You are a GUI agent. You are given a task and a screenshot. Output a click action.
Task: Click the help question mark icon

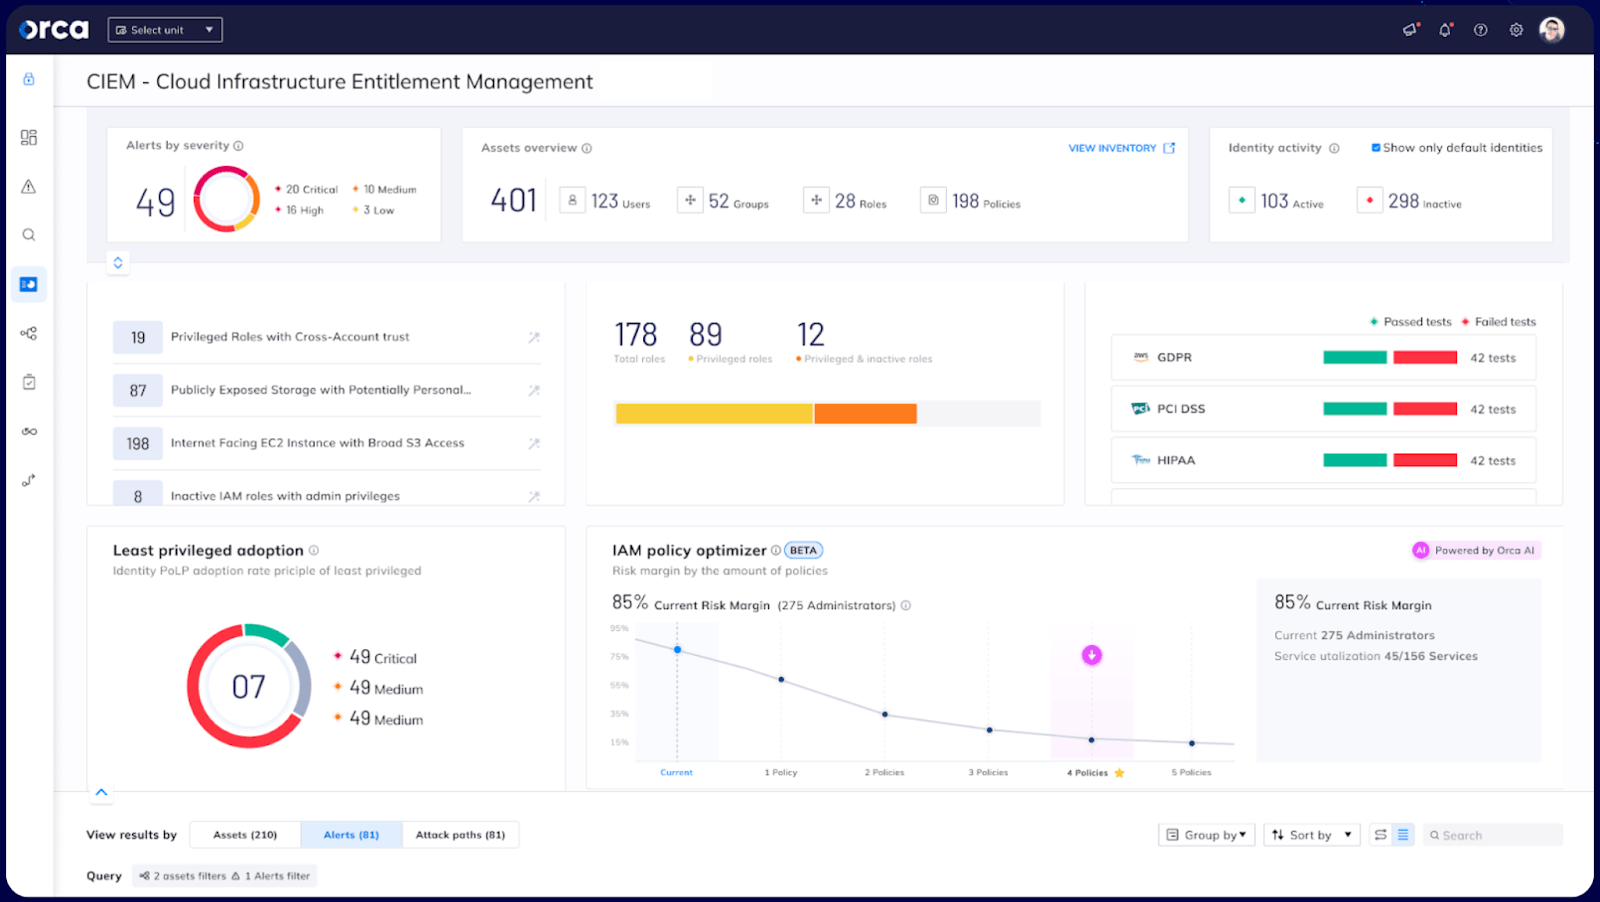coord(1481,30)
